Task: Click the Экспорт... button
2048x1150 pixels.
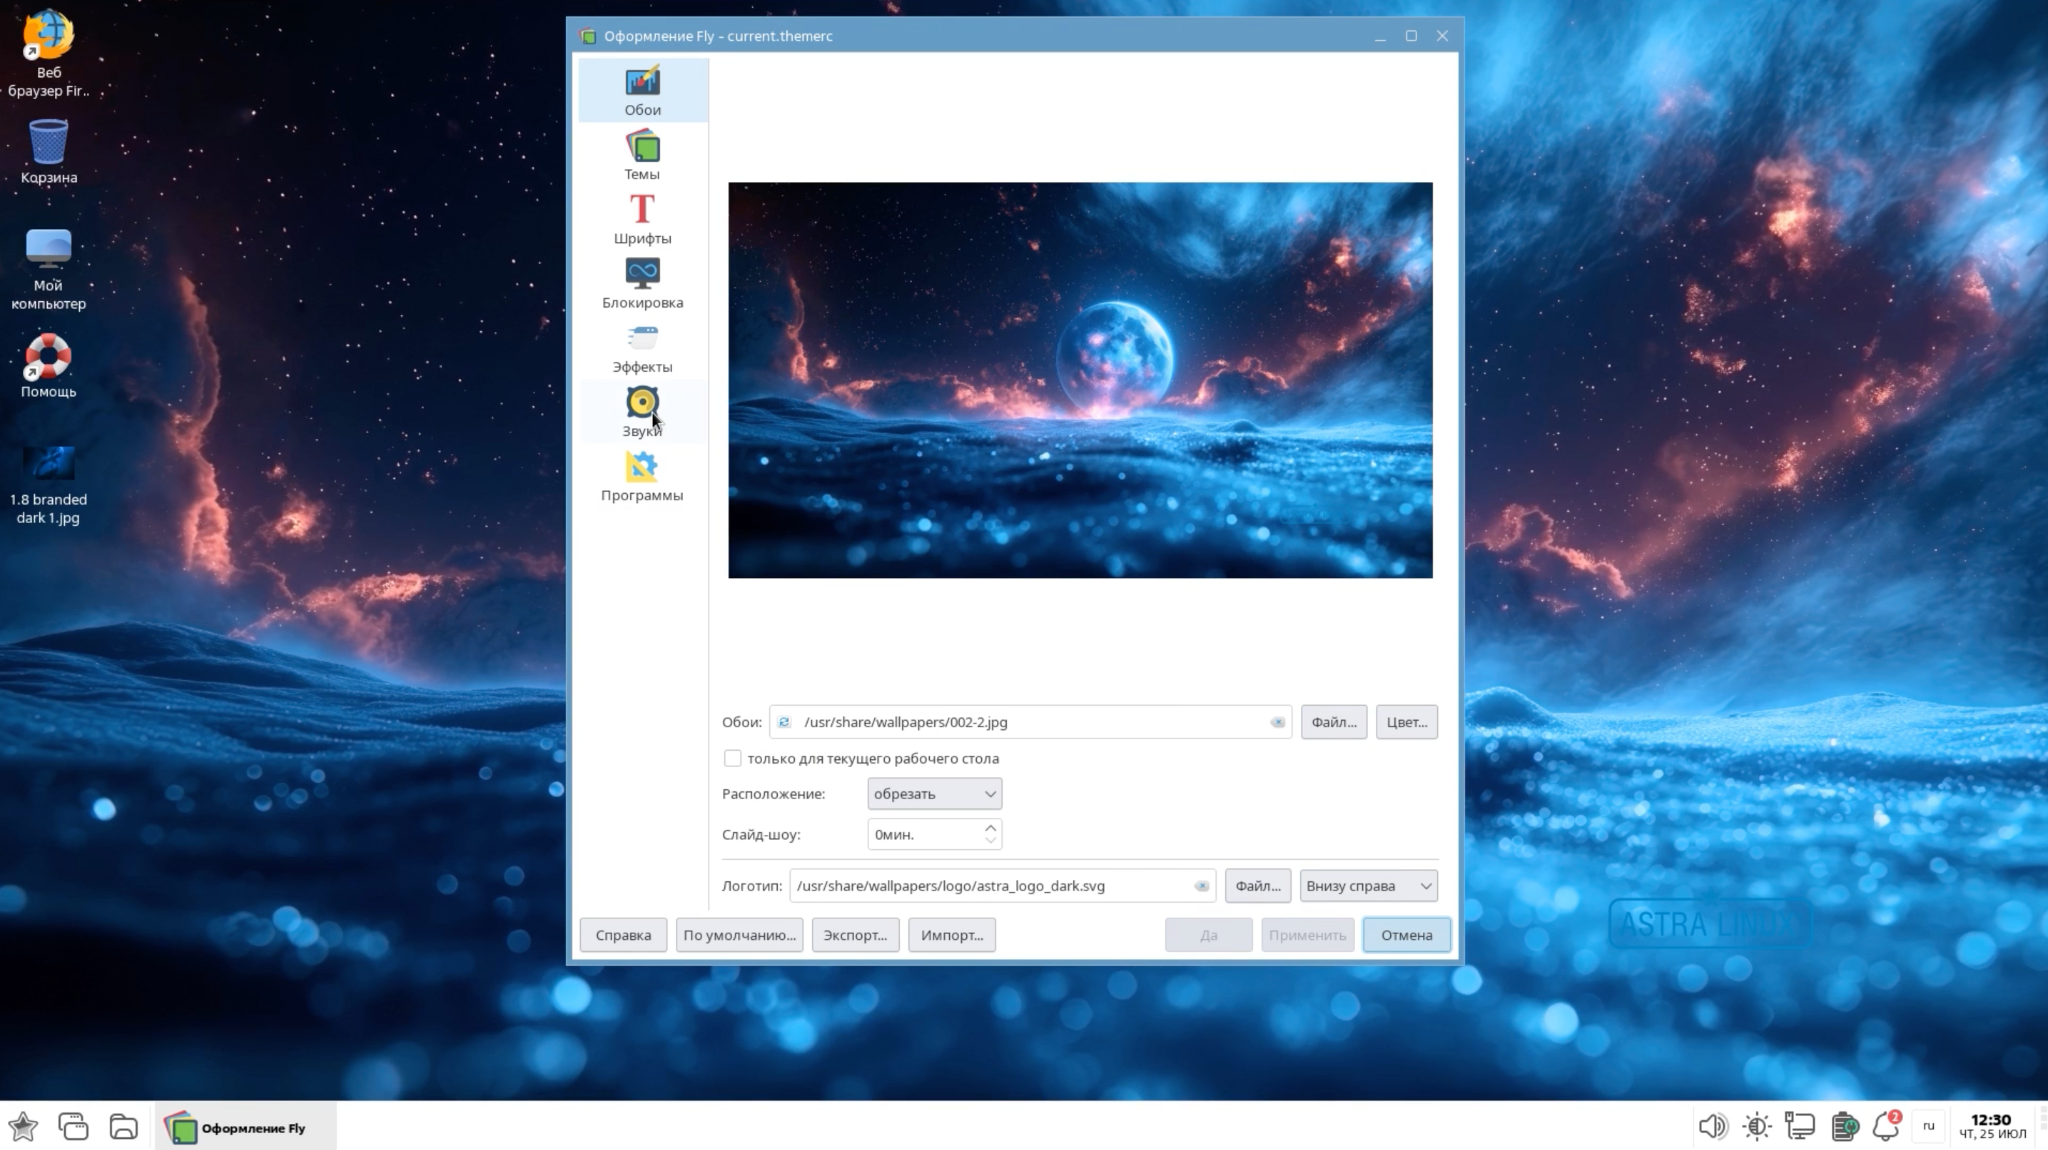Action: (x=855, y=935)
